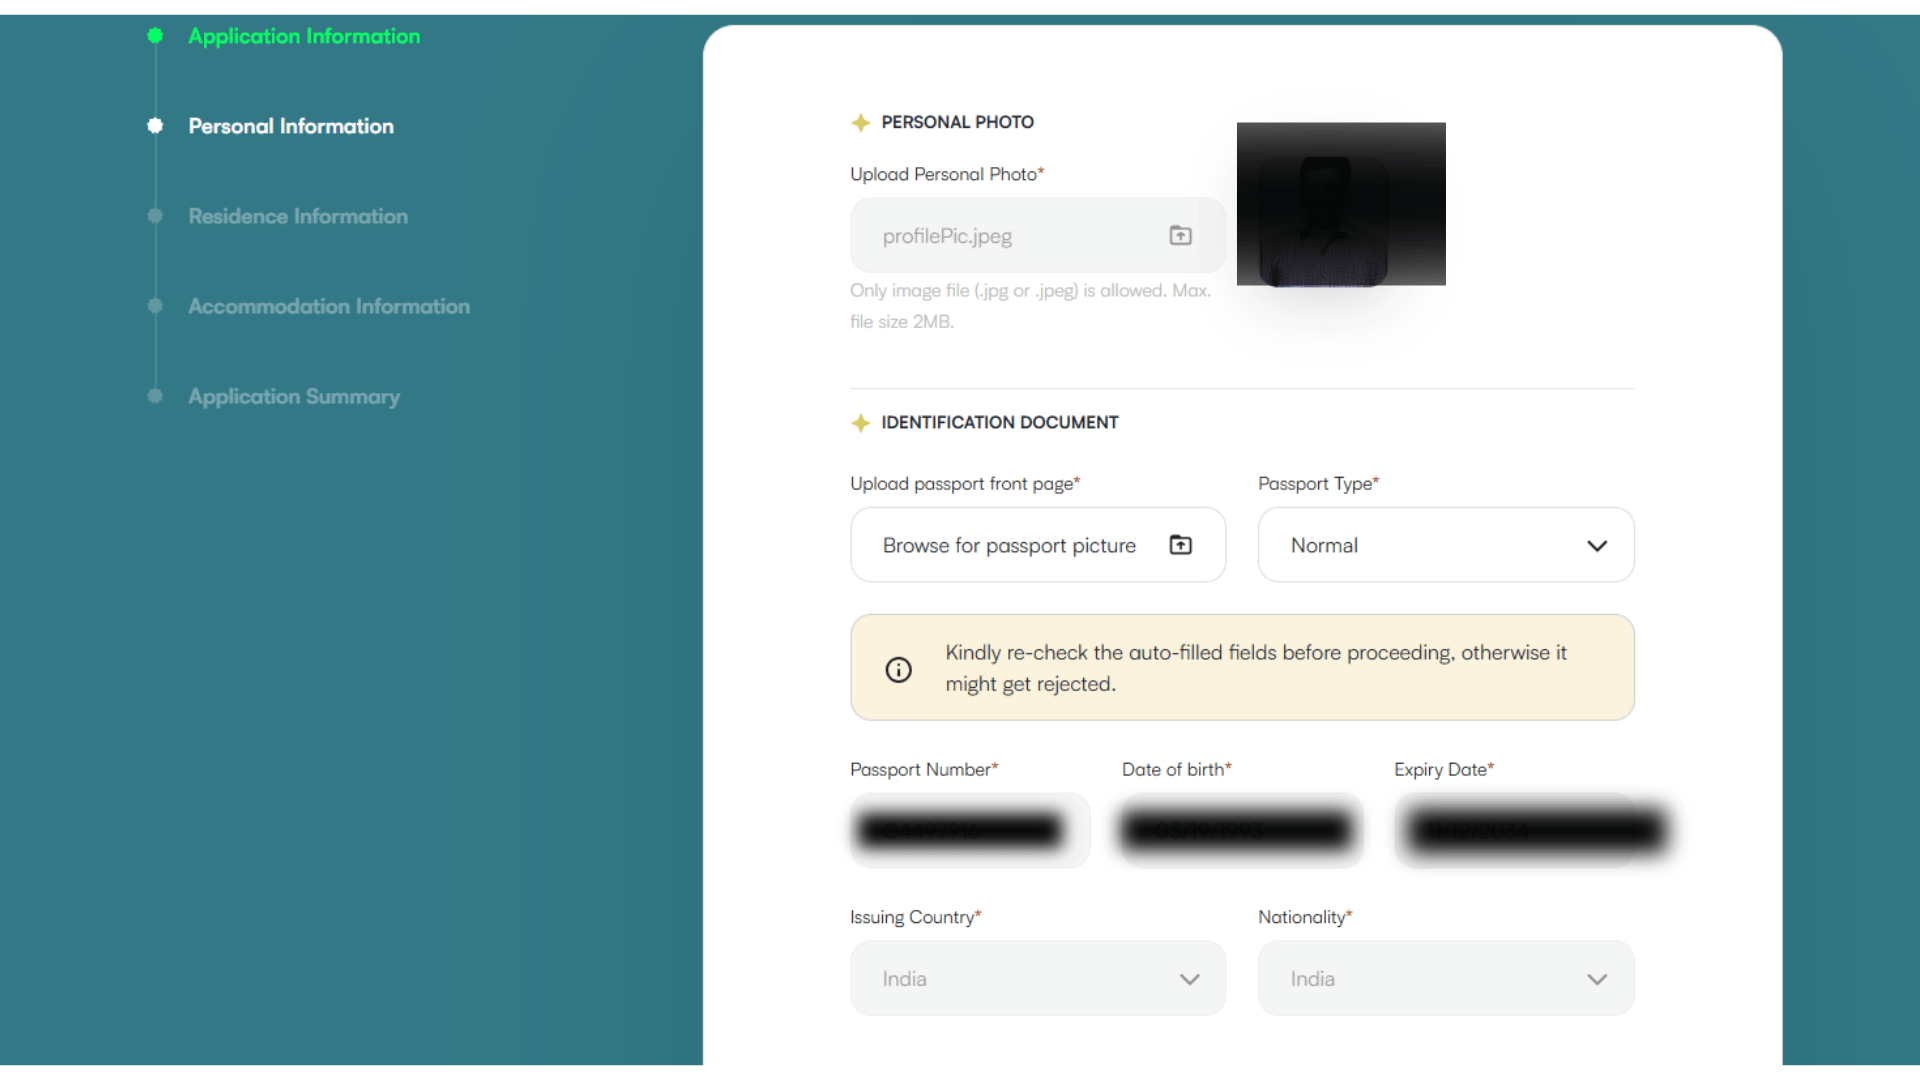Click Application Information step bullet
Screen dimensions: 1920x1080
155,36
